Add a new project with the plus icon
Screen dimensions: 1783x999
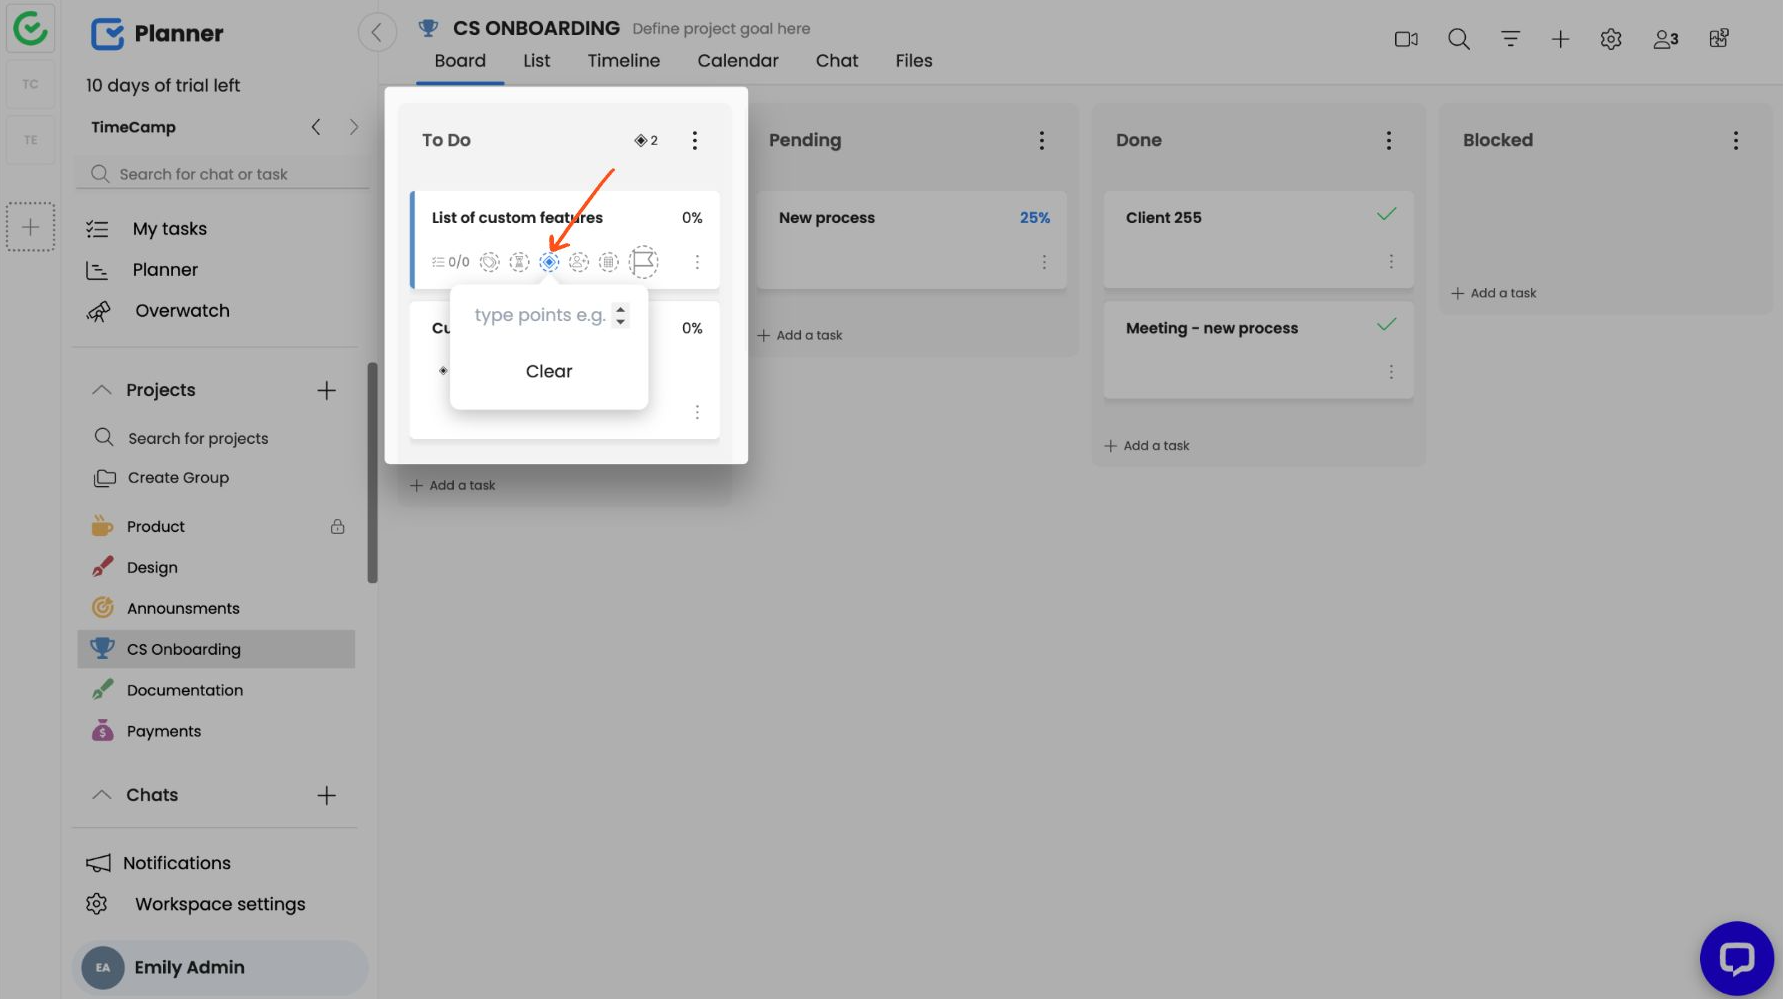326,390
